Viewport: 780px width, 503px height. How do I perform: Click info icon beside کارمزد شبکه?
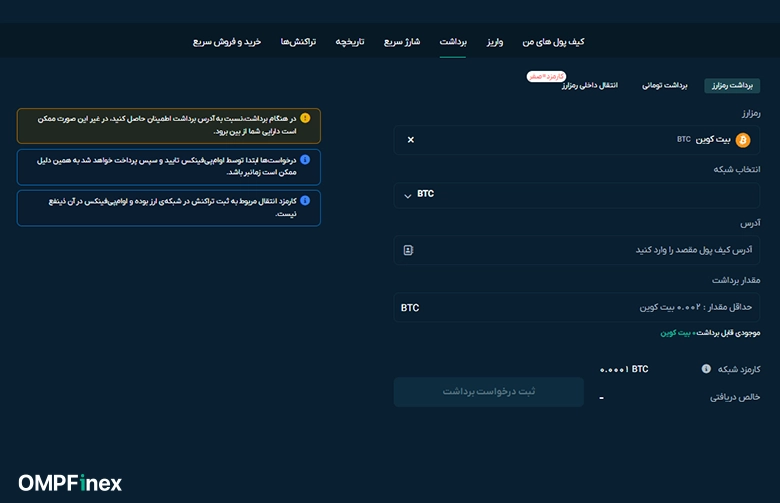(706, 369)
